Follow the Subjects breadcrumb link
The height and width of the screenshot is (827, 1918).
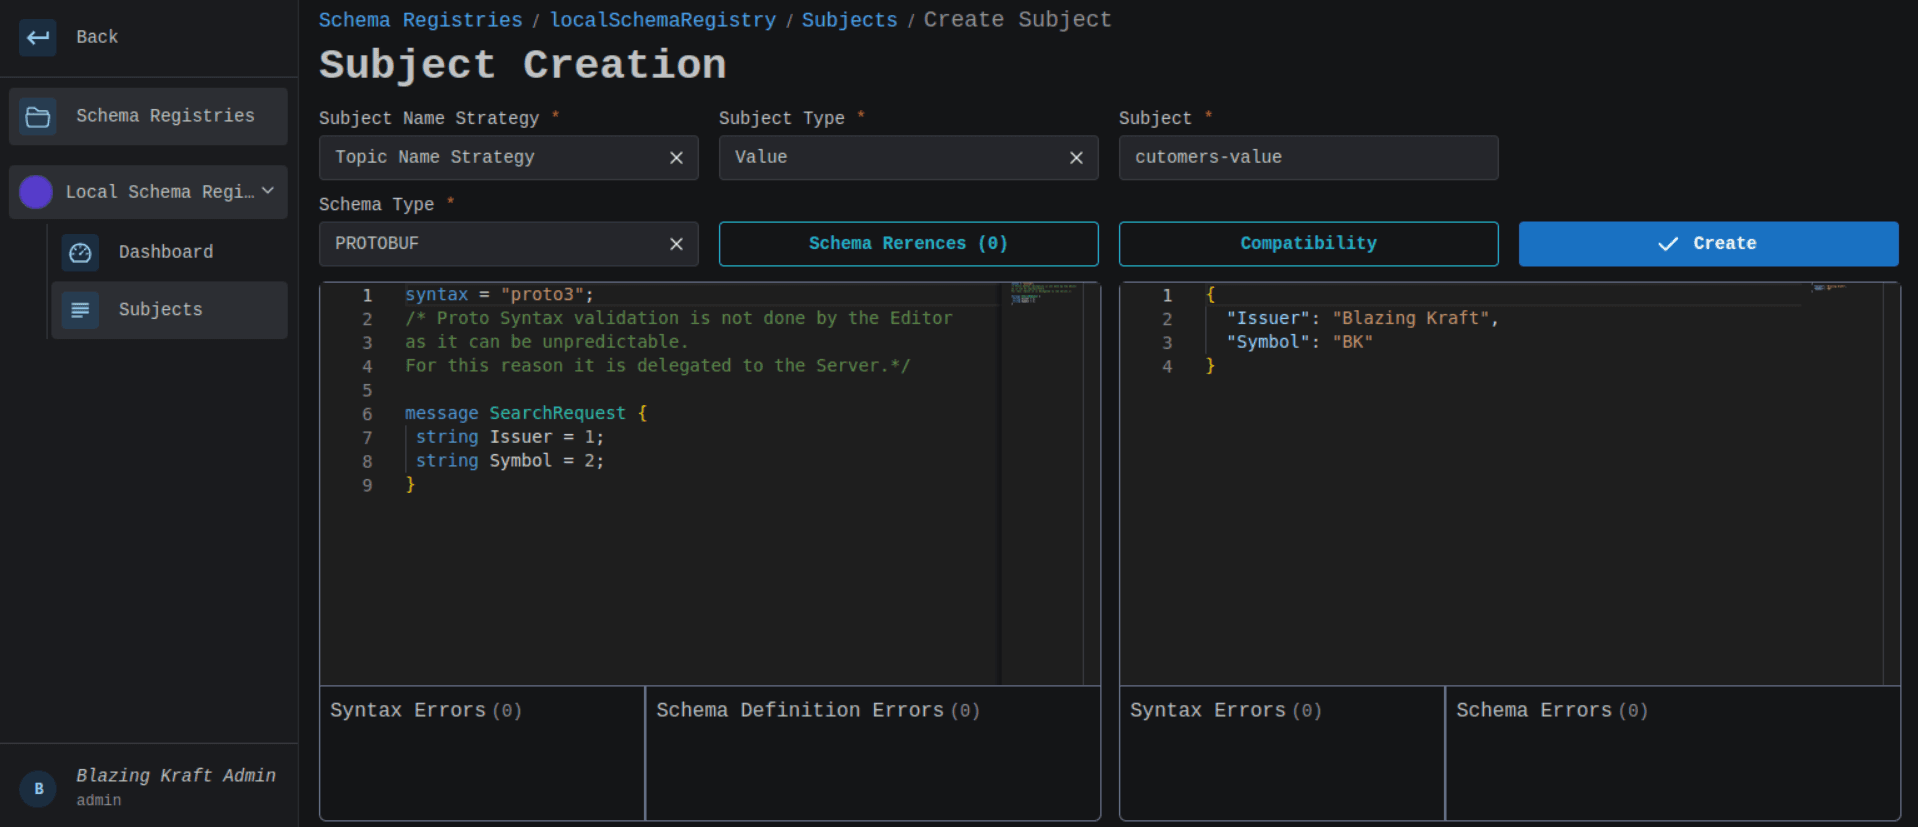tap(849, 20)
